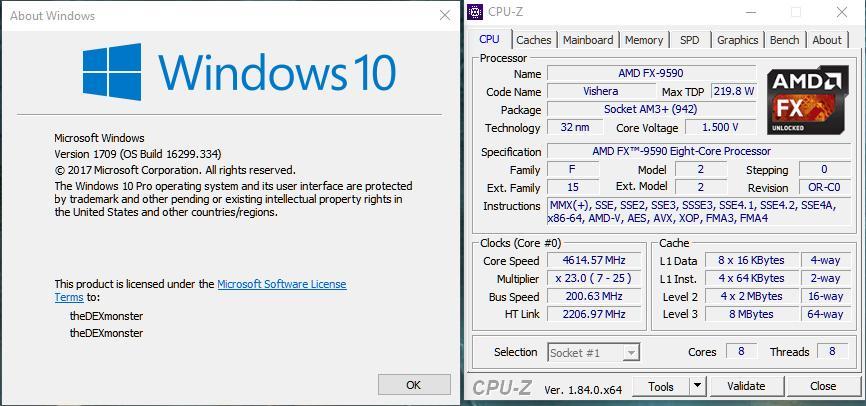Open the Mainboard tab
The height and width of the screenshot is (406, 866).
[588, 40]
